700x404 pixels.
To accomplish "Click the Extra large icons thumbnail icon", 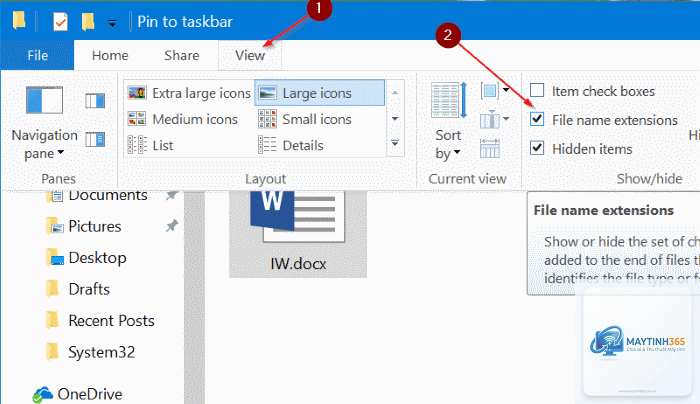I will [137, 93].
